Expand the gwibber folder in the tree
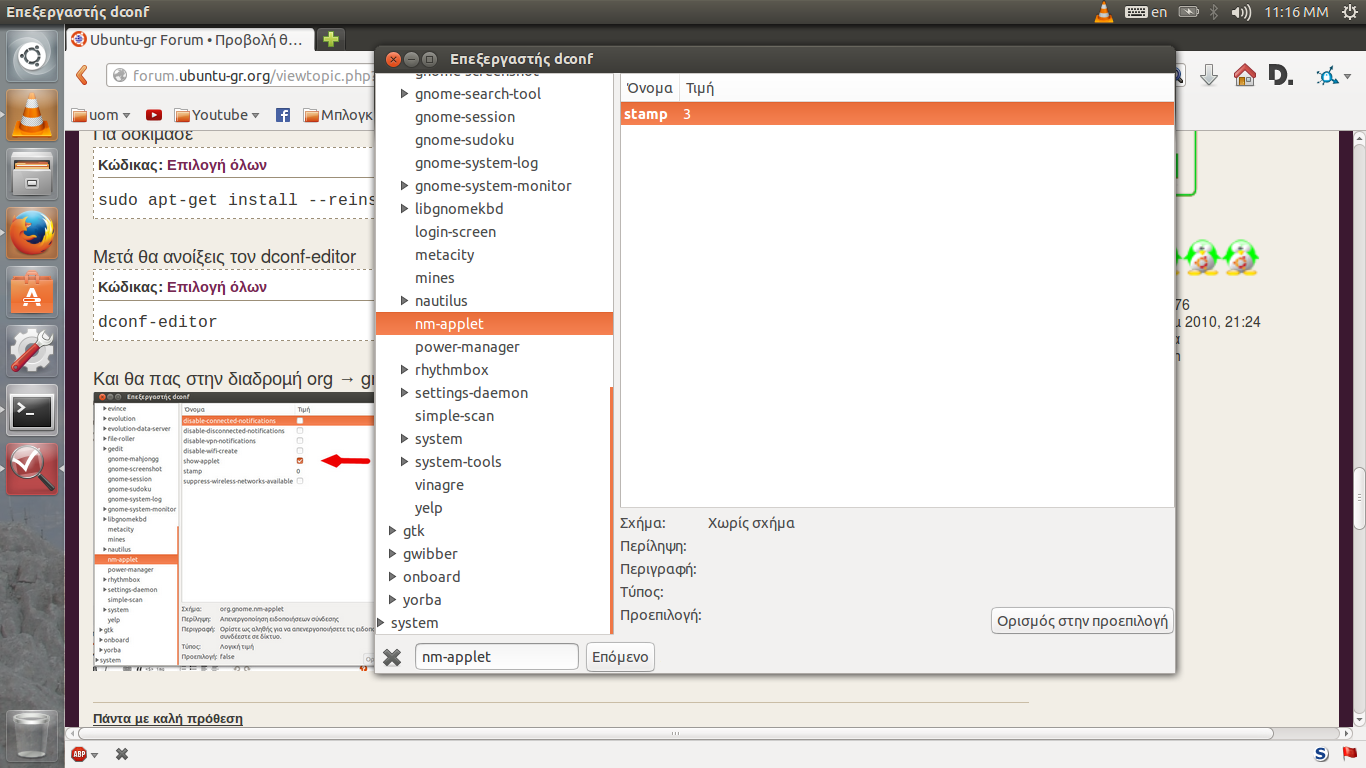The height and width of the screenshot is (768, 1366). coord(393,554)
